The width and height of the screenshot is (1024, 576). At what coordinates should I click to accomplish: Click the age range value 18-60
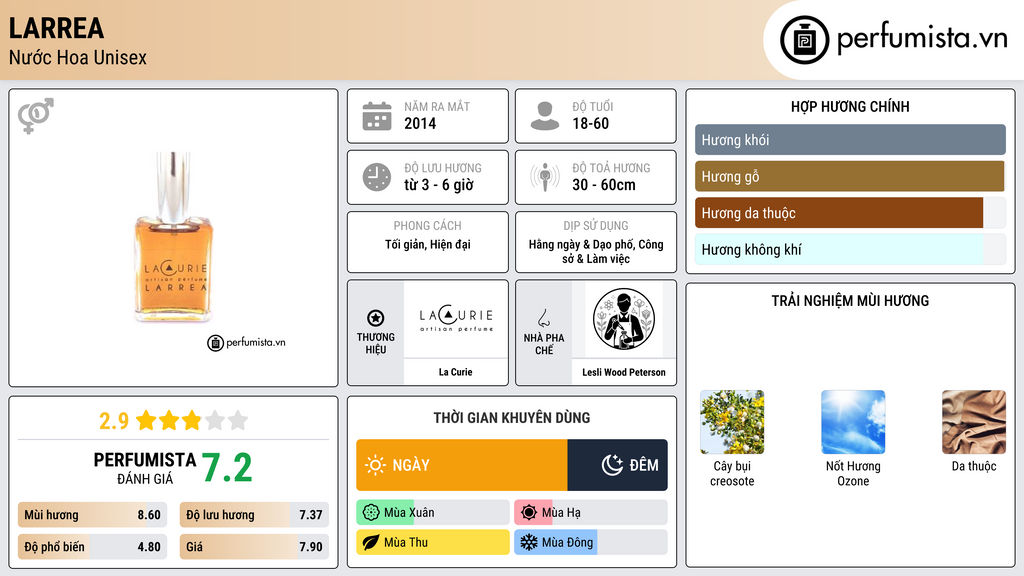coord(590,123)
